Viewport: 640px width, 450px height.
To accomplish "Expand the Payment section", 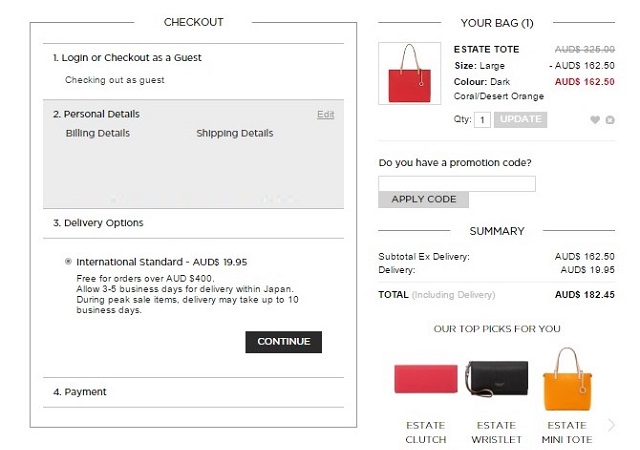I will pos(86,392).
